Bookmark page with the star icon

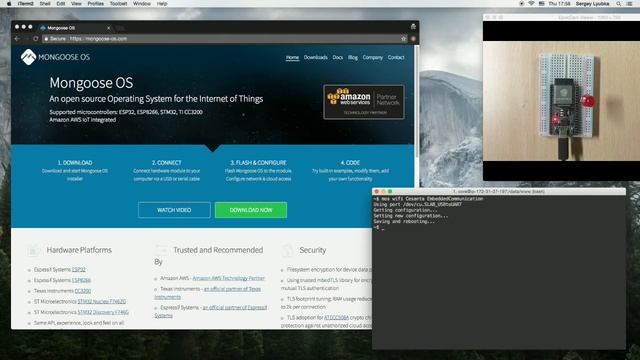tap(404, 39)
